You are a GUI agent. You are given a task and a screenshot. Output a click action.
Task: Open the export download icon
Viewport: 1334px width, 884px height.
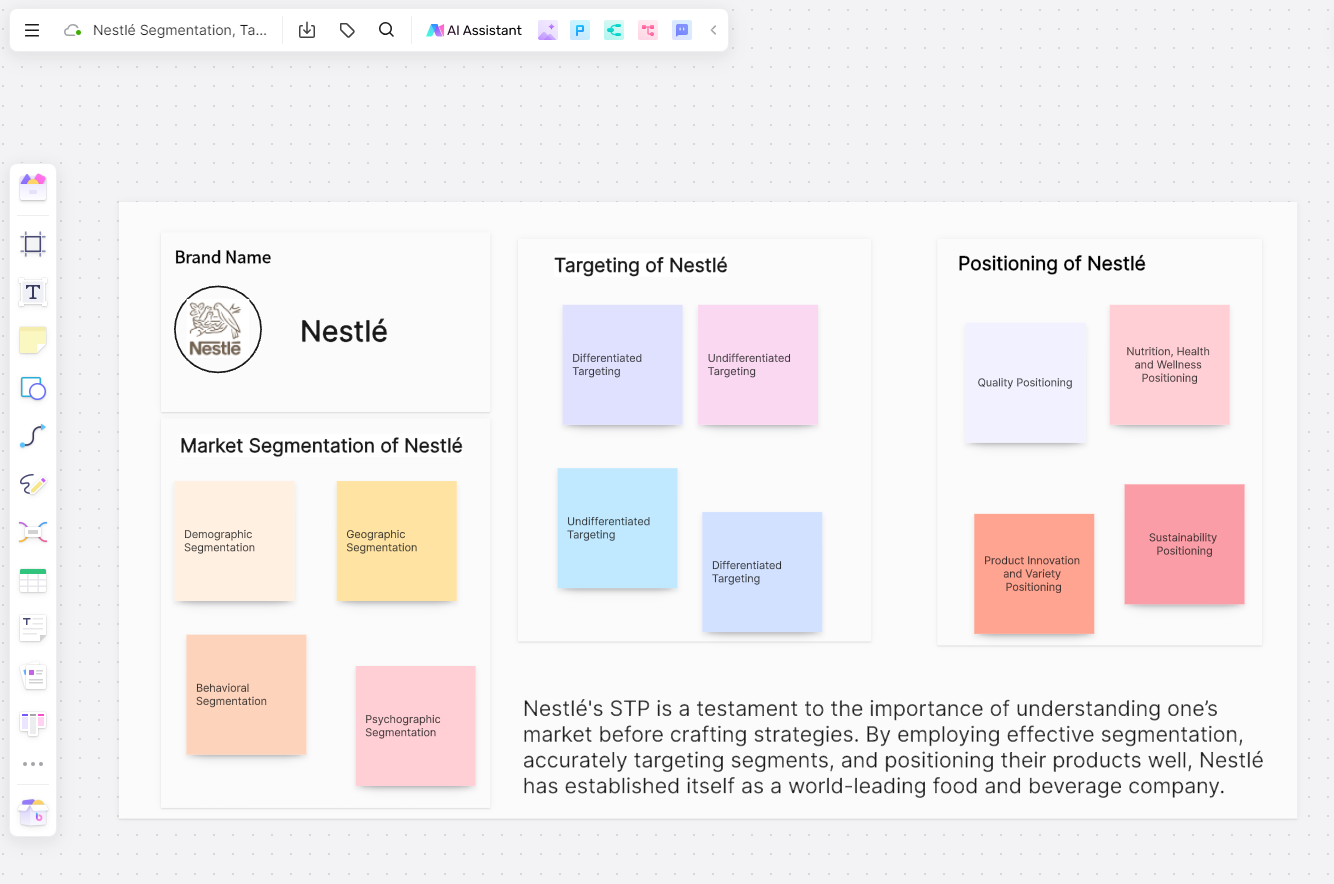tap(307, 30)
